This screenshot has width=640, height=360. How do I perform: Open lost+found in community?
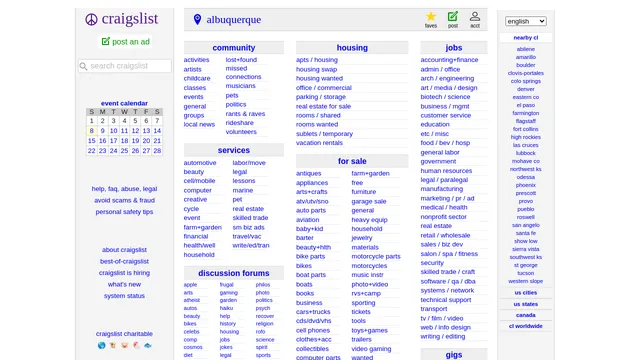point(241,60)
